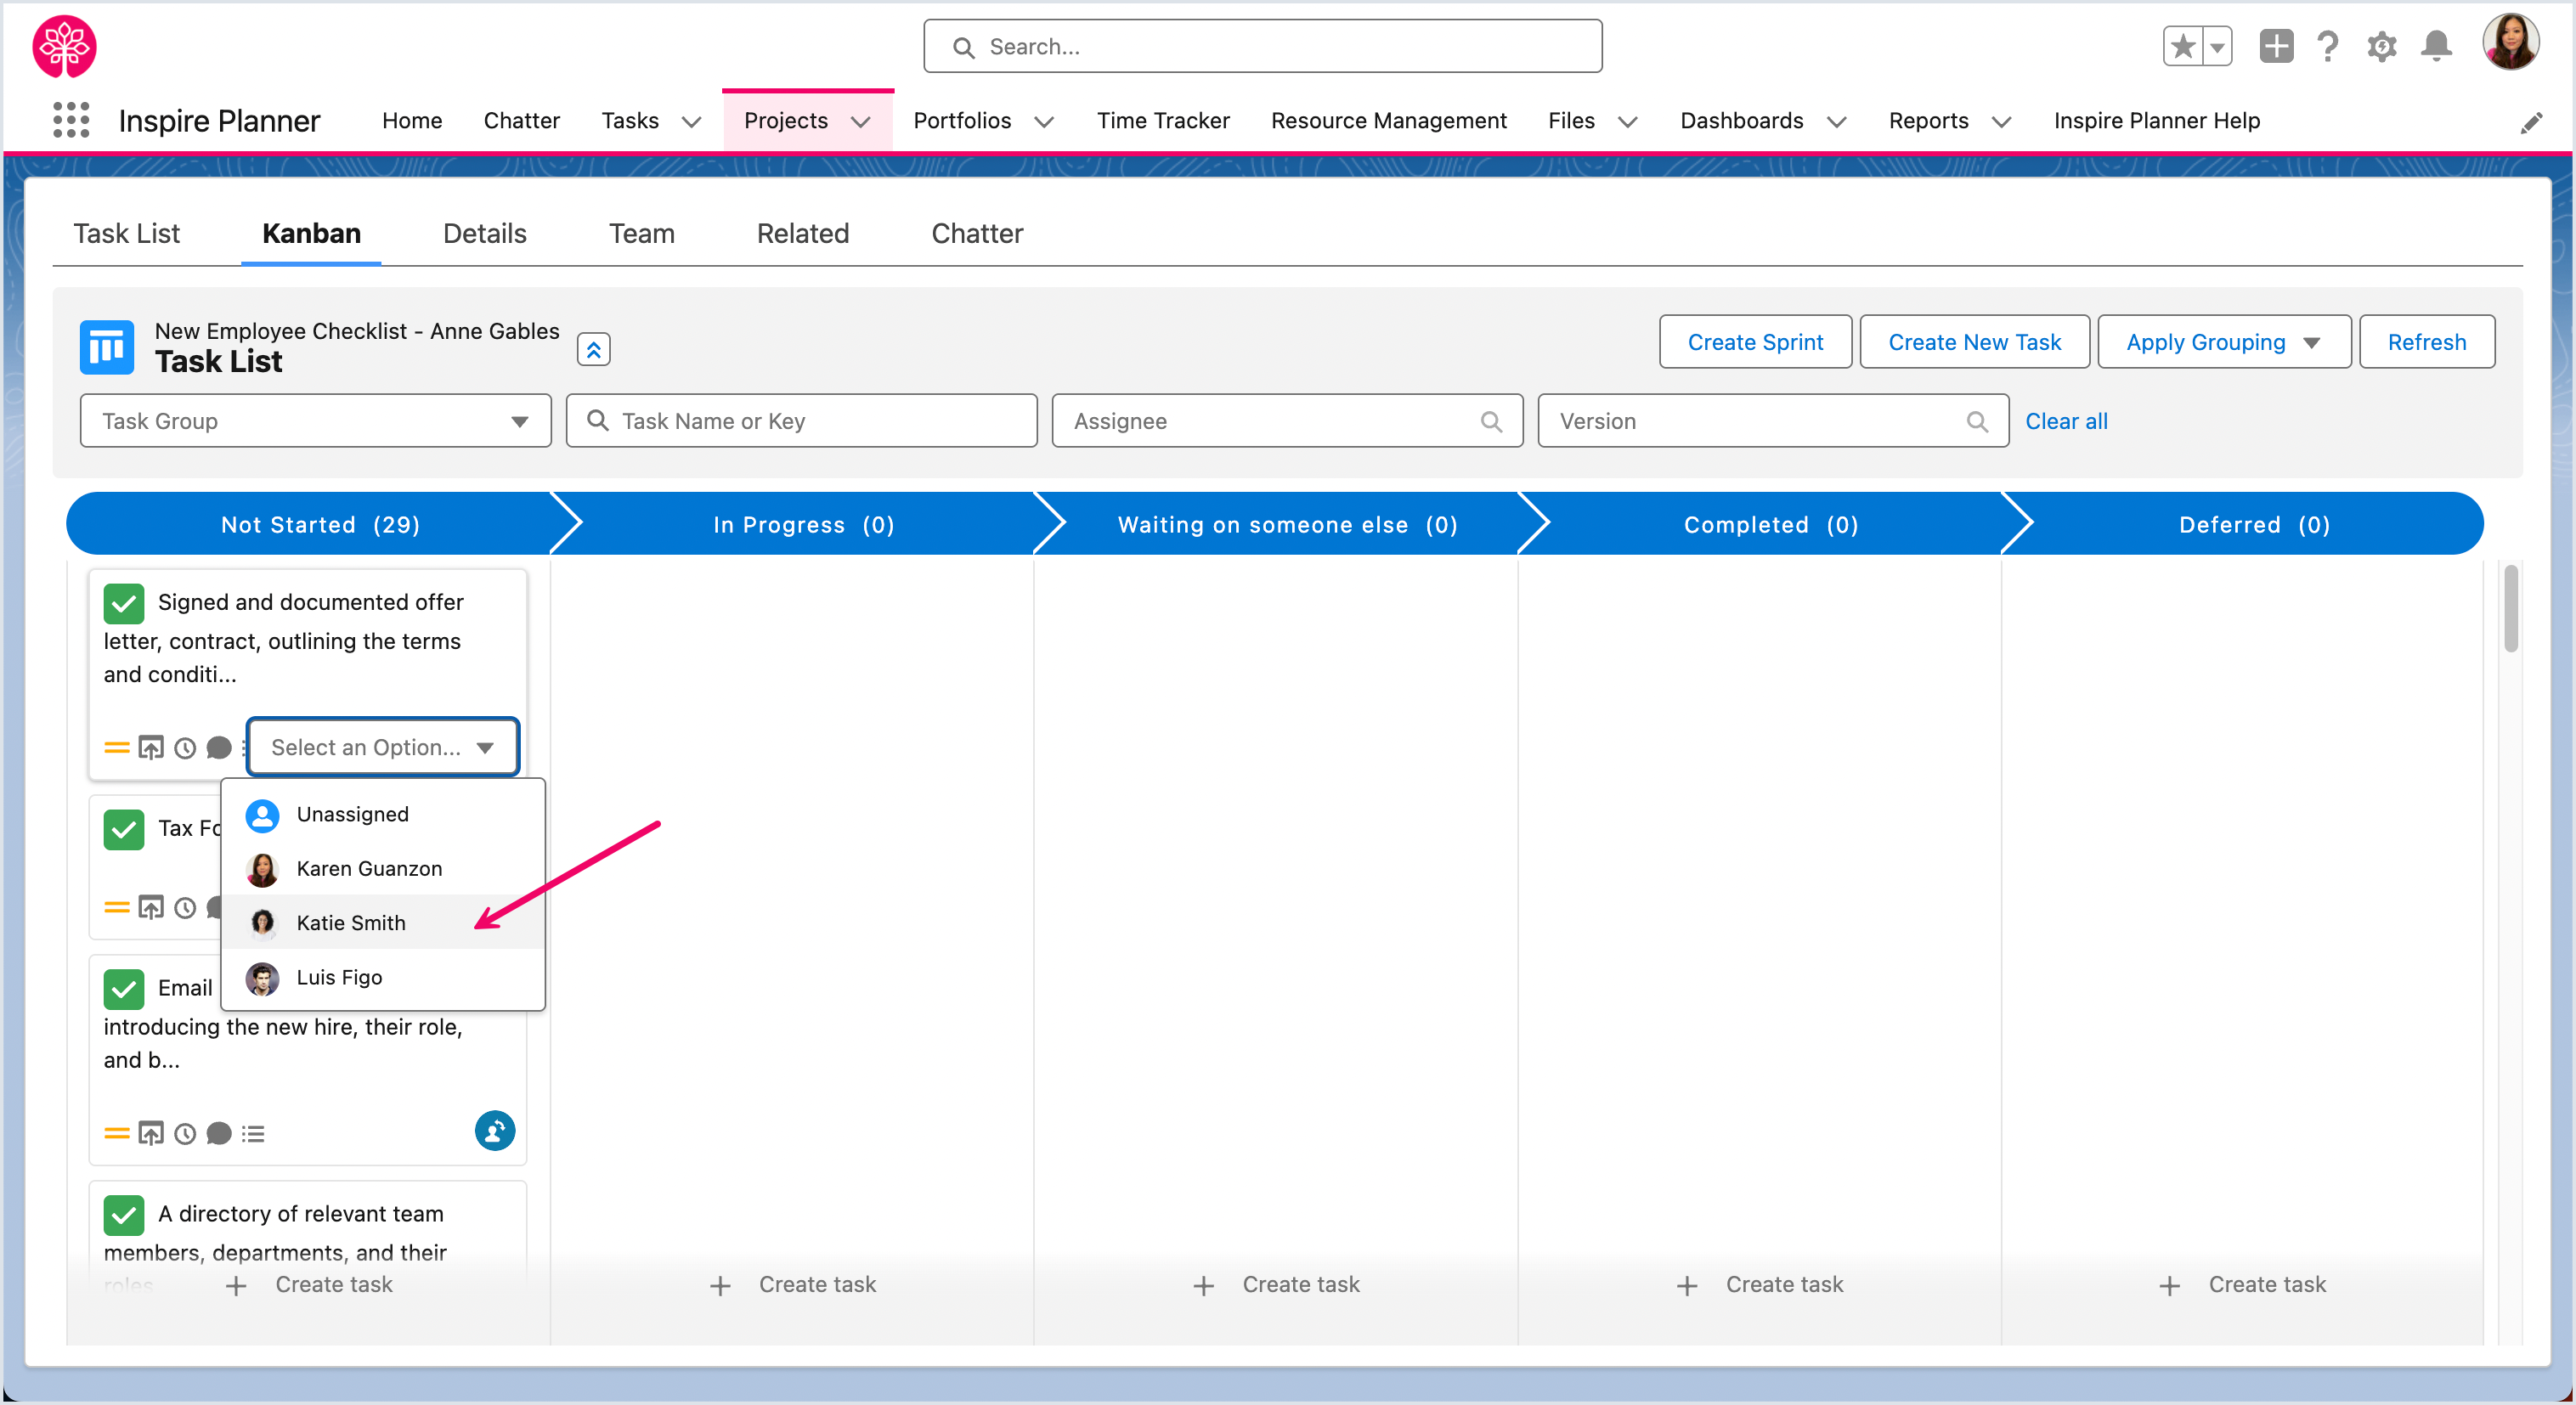Viewport: 2576px width, 1405px height.
Task: Expand the Files nav chevron
Action: click(1628, 122)
